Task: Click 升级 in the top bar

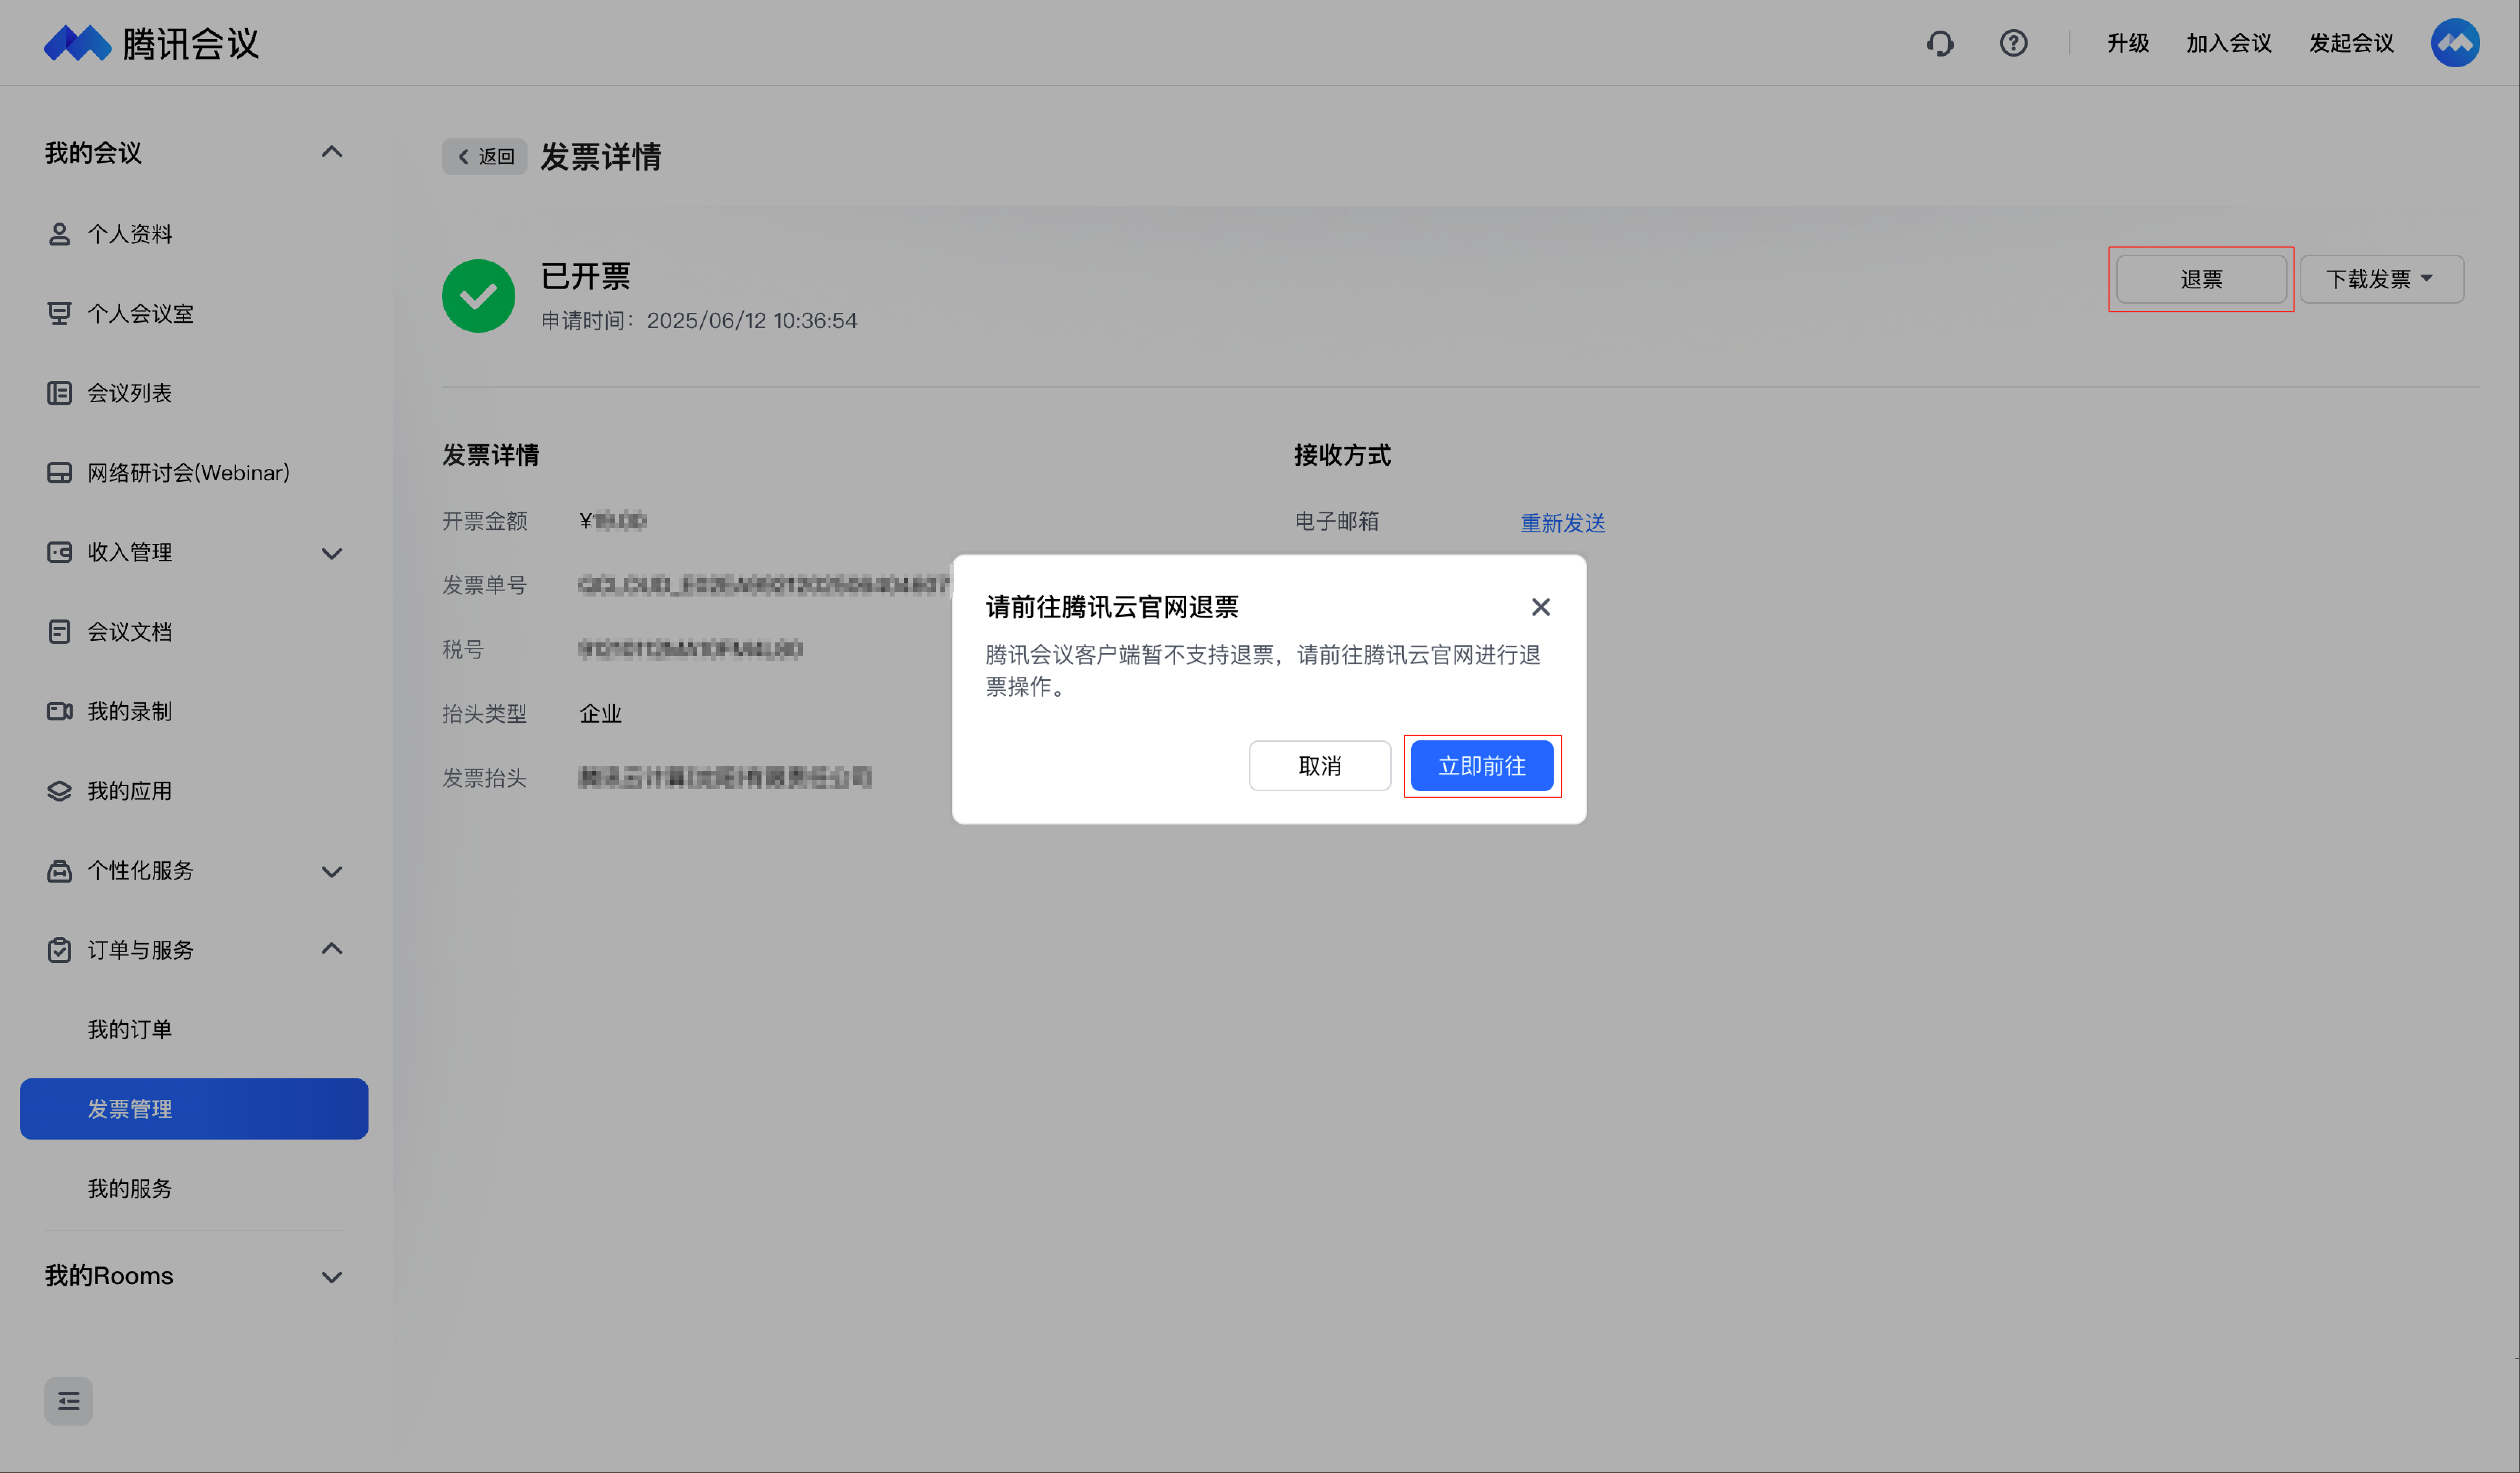Action: 2128,43
